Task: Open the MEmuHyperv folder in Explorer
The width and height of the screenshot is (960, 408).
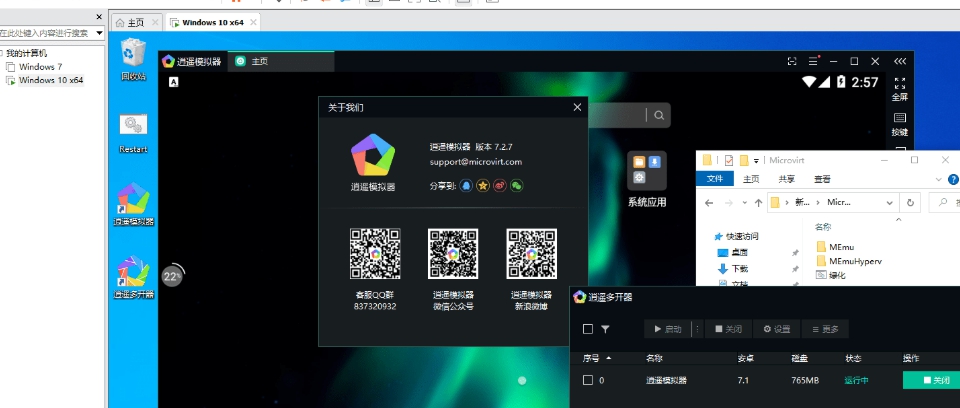Action: [x=850, y=261]
